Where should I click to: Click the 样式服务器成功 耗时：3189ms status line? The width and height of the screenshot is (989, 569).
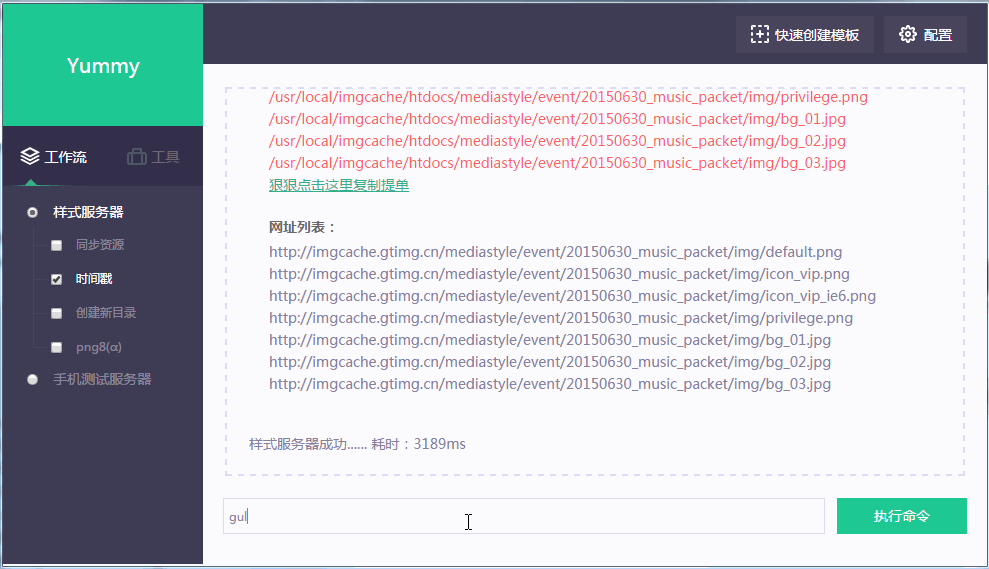357,444
